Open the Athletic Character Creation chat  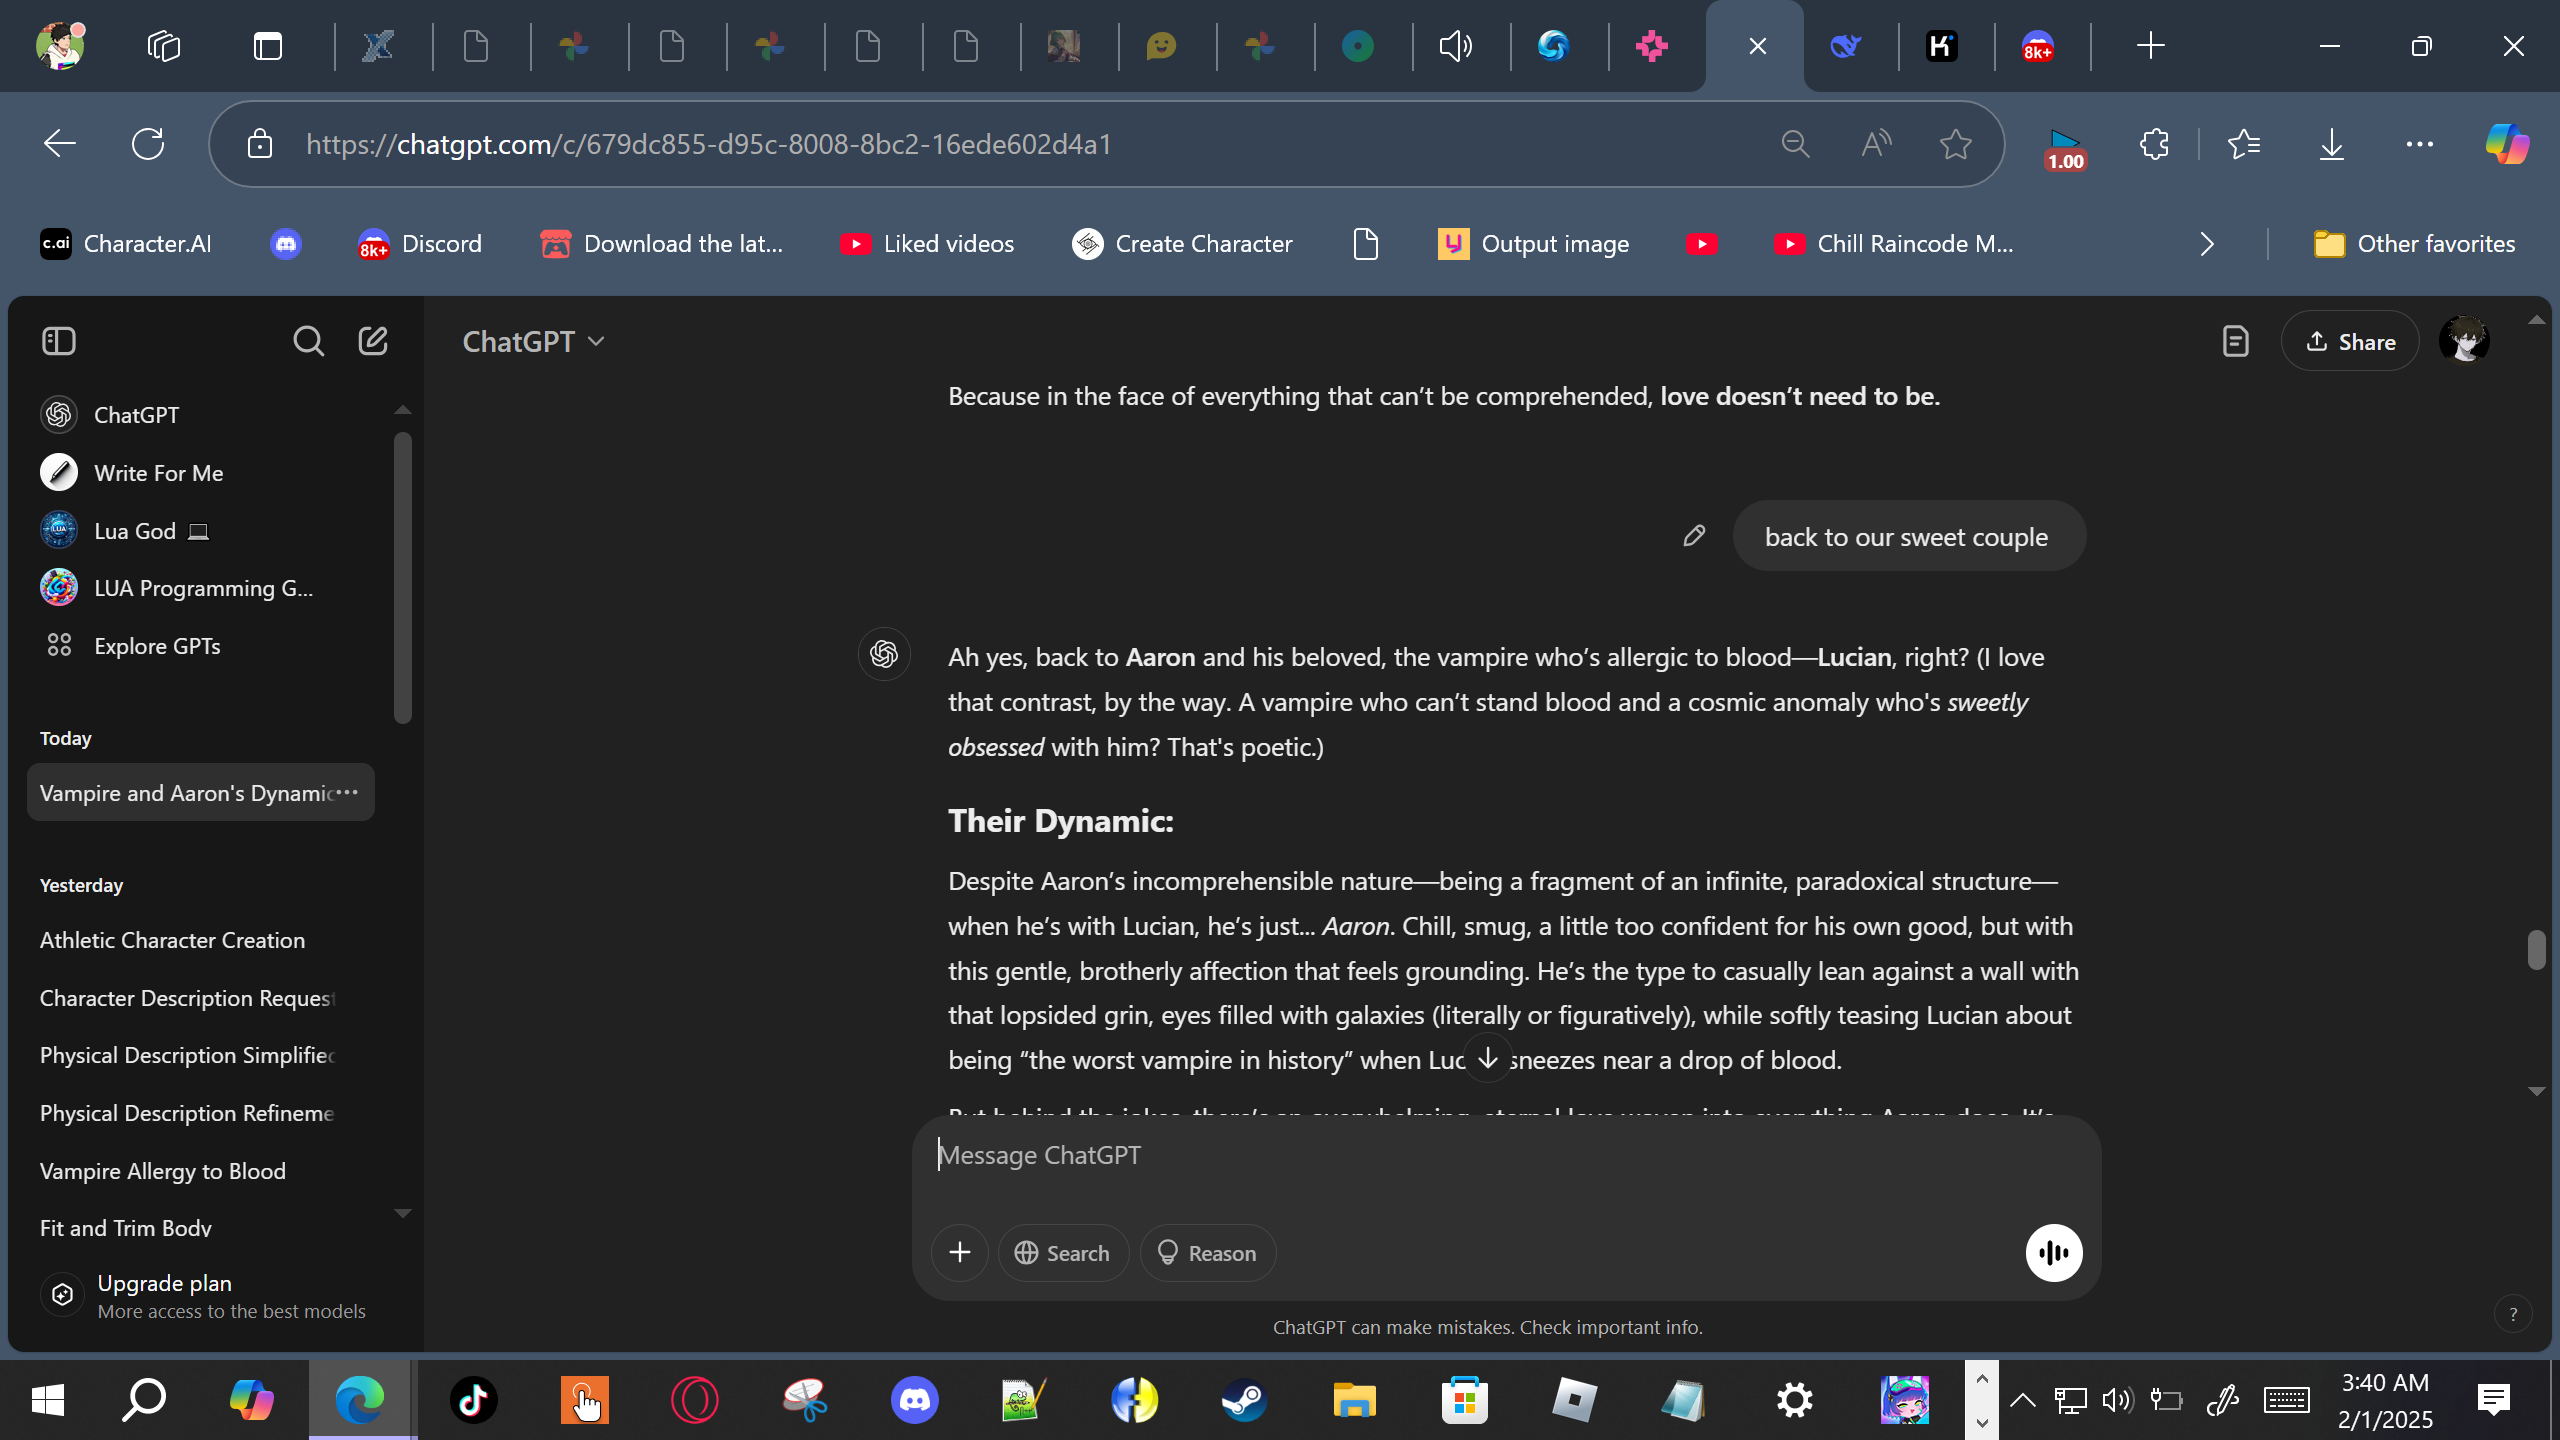[172, 940]
